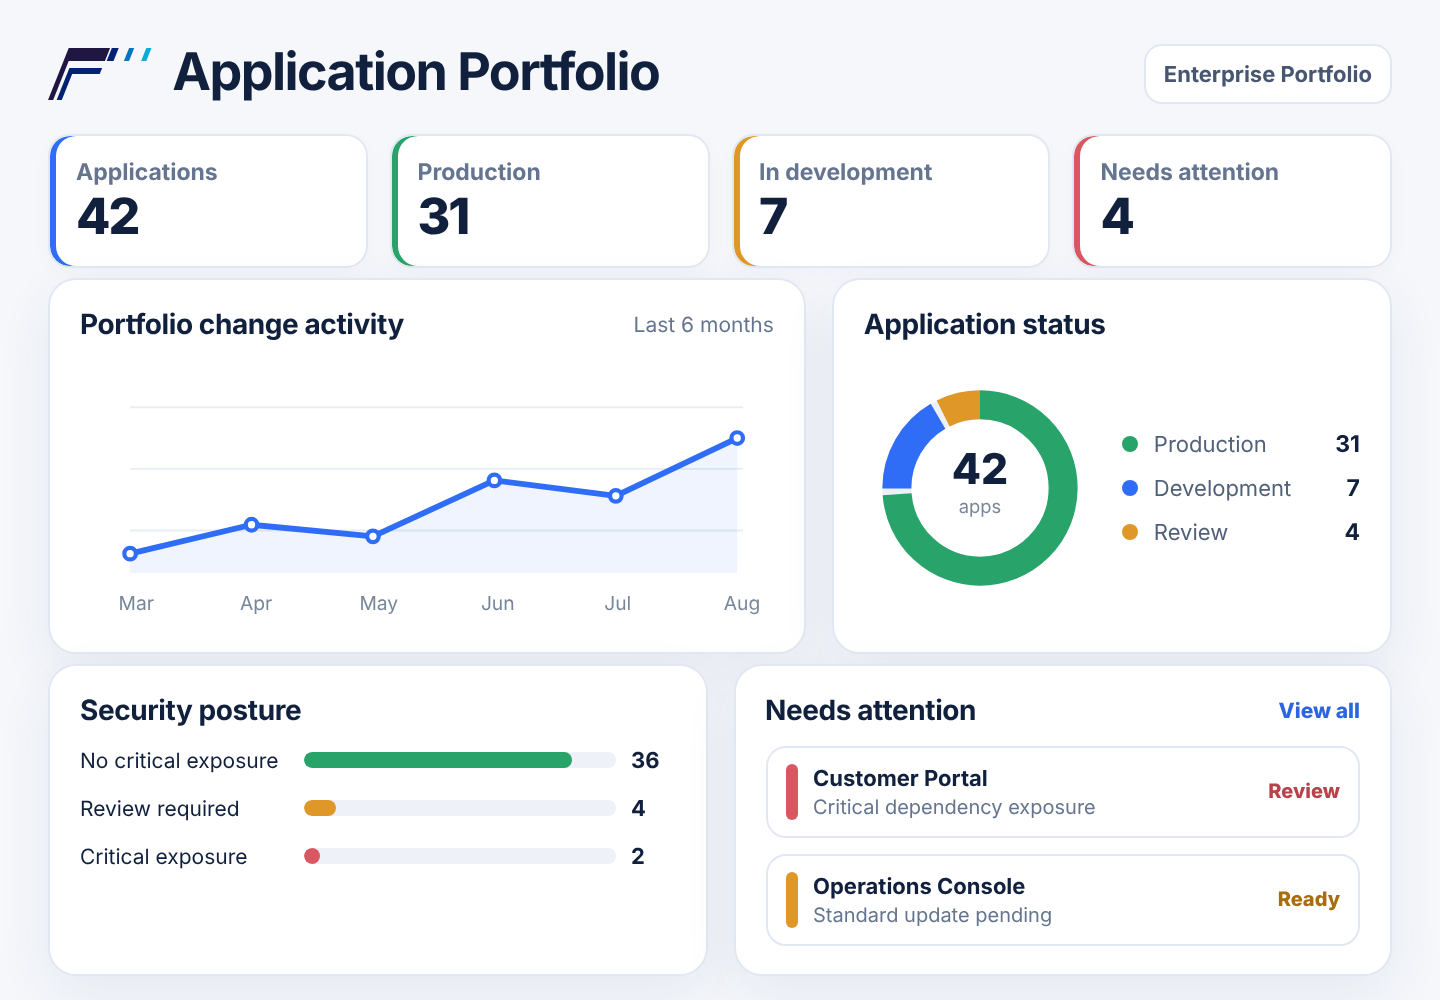Click the Needs attention list heading
Screen dimensions: 1440x1000
coord(871,710)
